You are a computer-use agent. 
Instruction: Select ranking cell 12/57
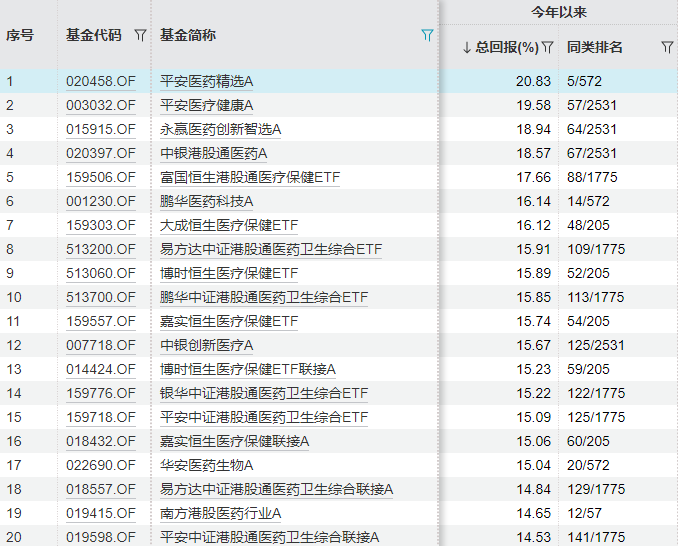pos(584,513)
